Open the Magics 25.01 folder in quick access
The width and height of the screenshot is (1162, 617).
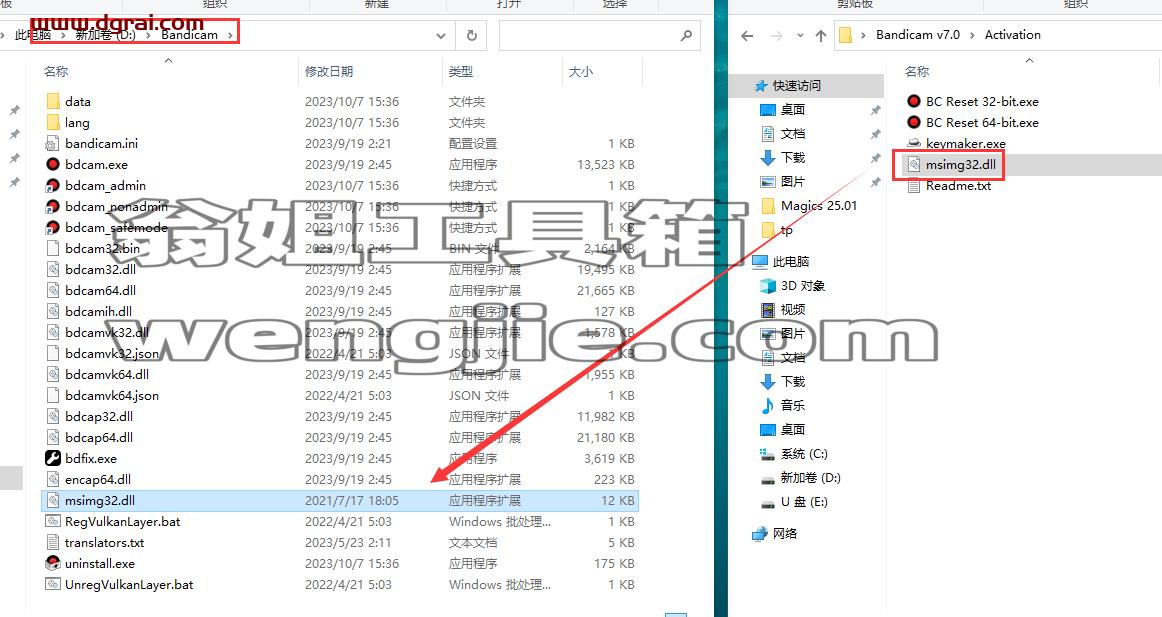pyautogui.click(x=819, y=205)
